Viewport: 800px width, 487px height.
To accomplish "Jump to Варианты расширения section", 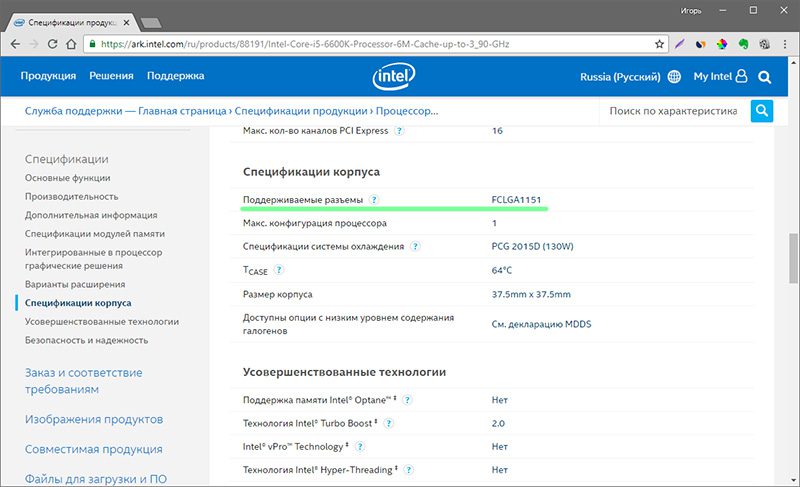I will [x=75, y=284].
